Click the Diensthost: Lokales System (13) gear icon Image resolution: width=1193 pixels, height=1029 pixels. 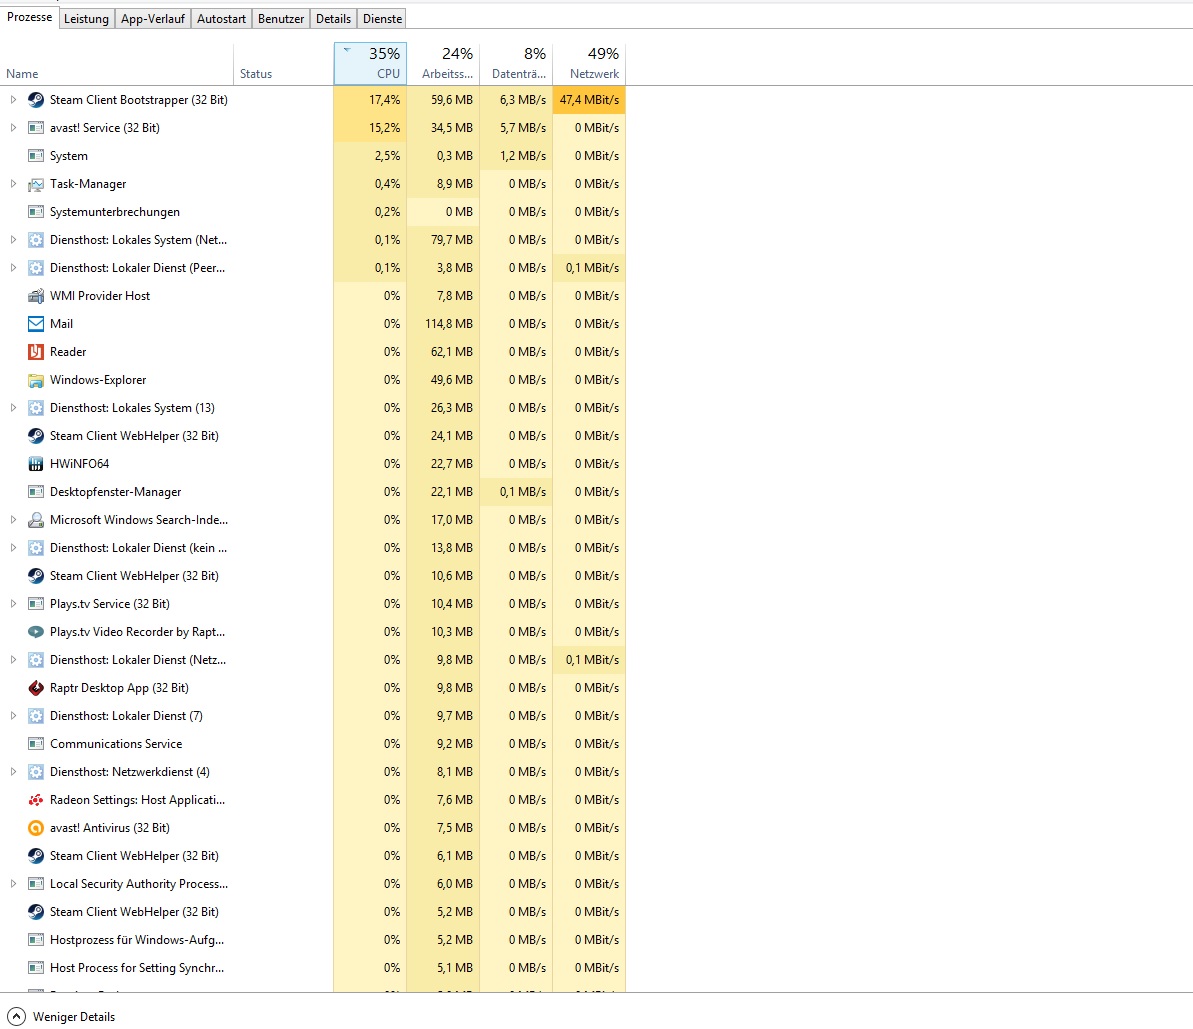[36, 408]
